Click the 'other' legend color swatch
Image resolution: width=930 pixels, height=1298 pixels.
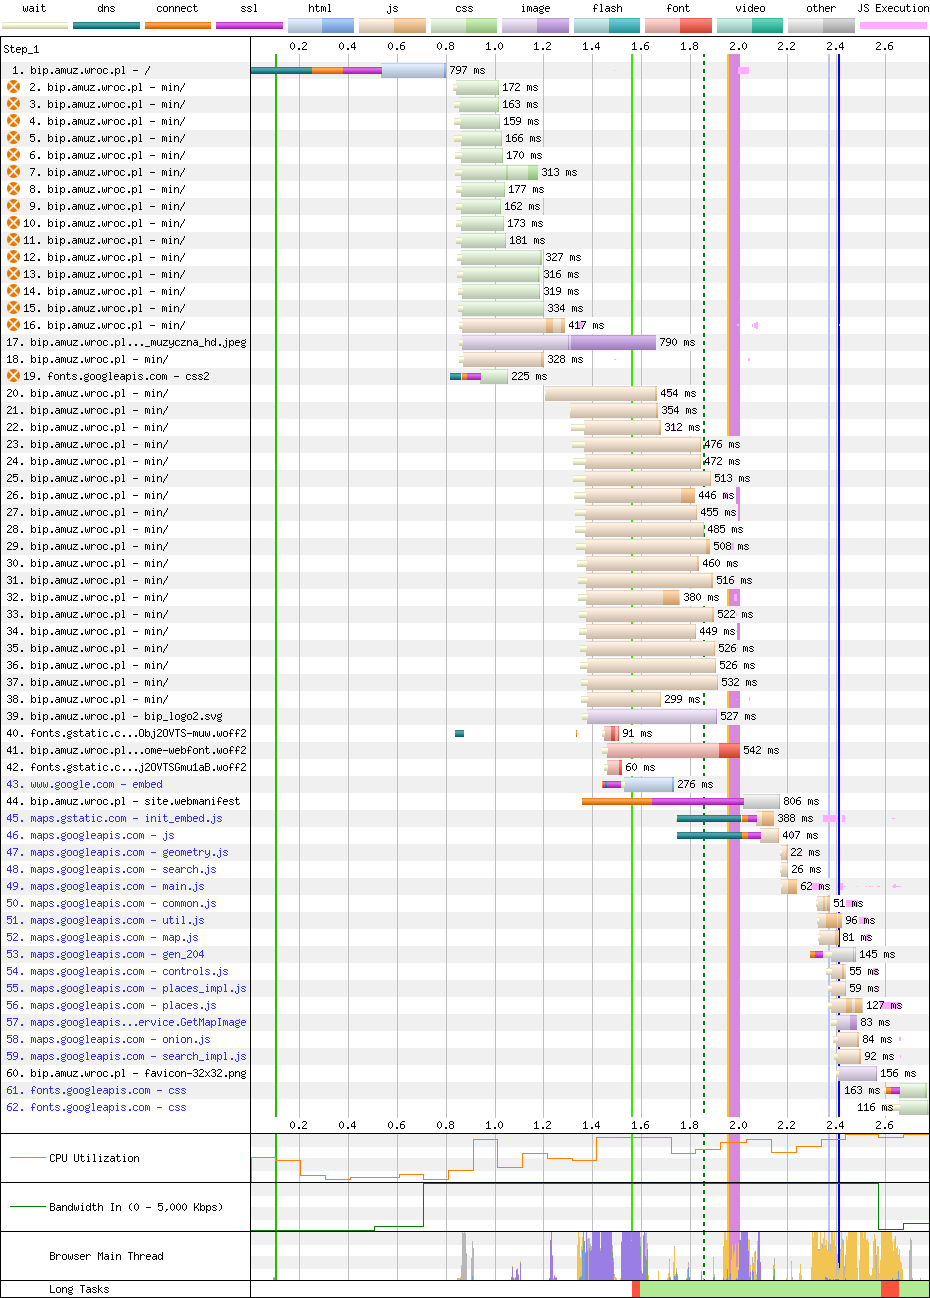pos(821,25)
